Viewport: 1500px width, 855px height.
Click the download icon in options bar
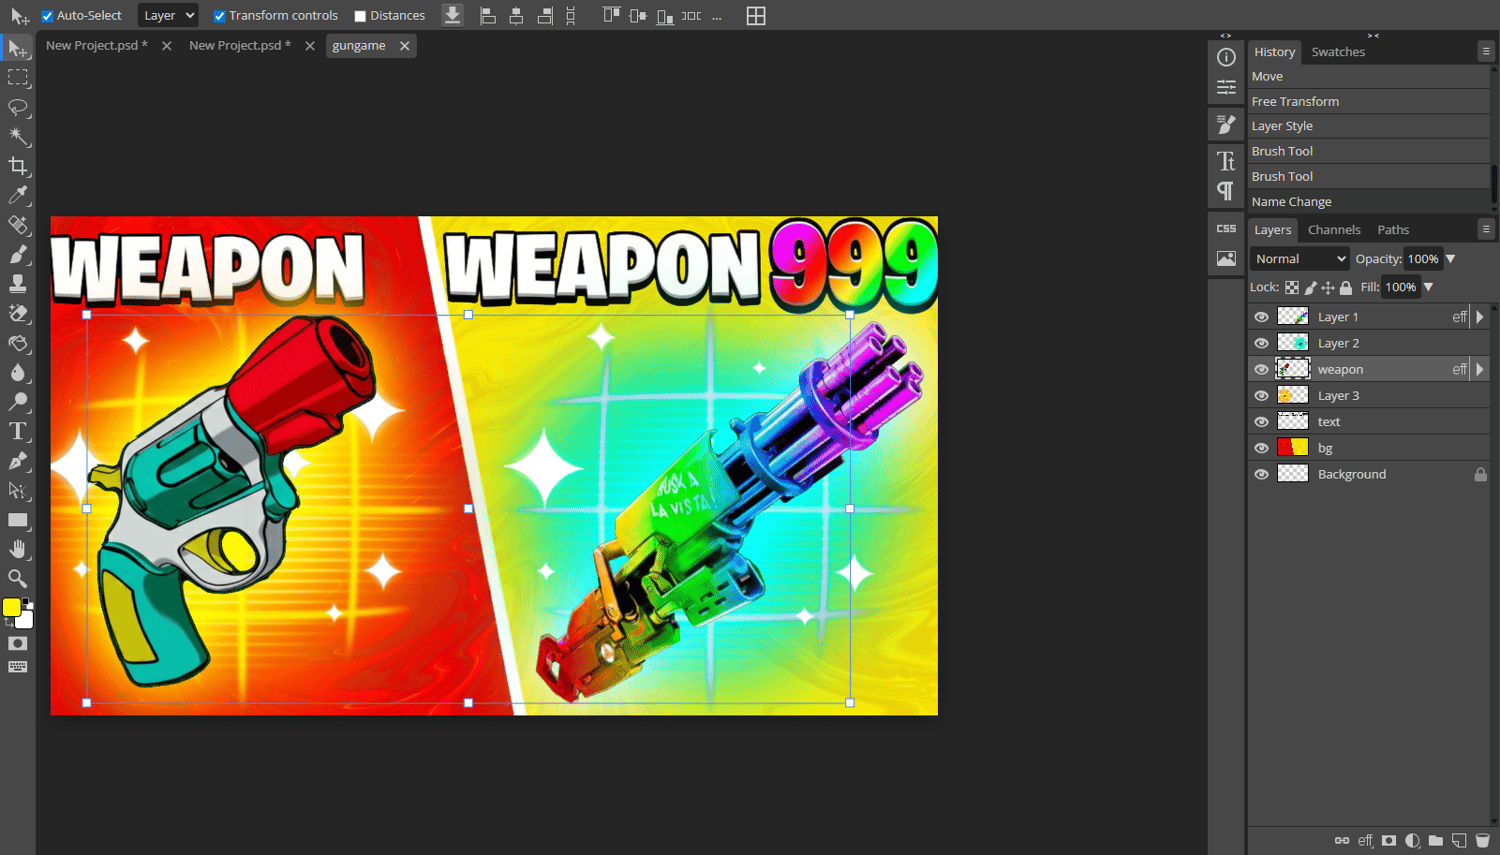click(452, 15)
